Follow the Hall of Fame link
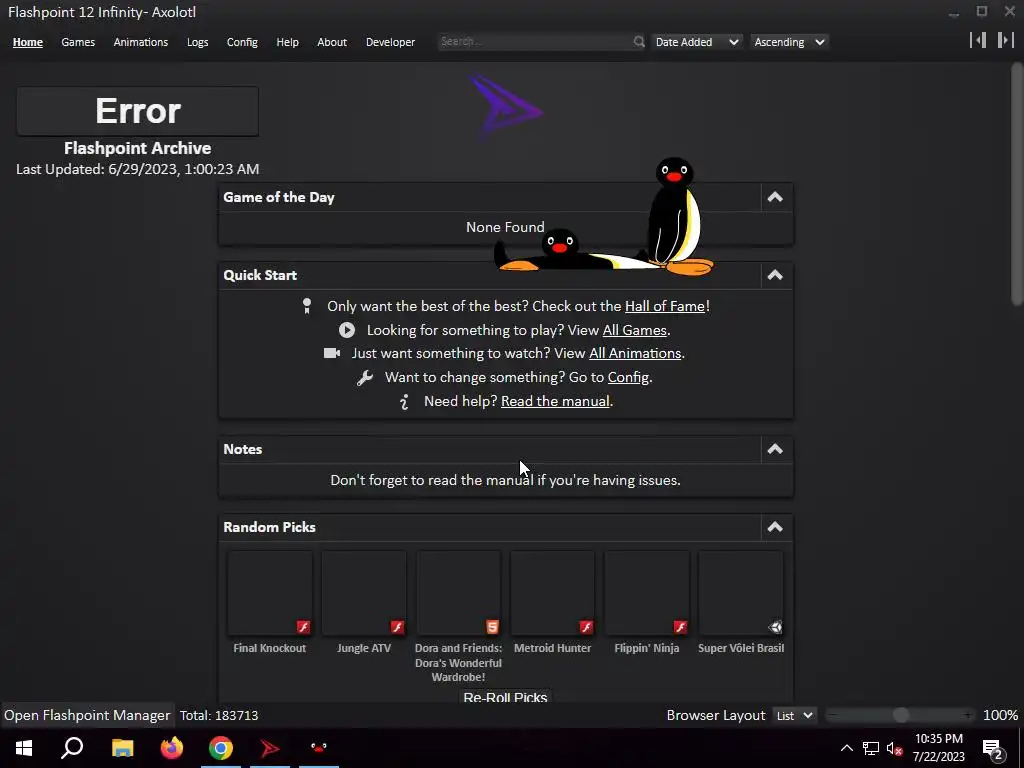Image resolution: width=1024 pixels, height=768 pixels. [665, 306]
